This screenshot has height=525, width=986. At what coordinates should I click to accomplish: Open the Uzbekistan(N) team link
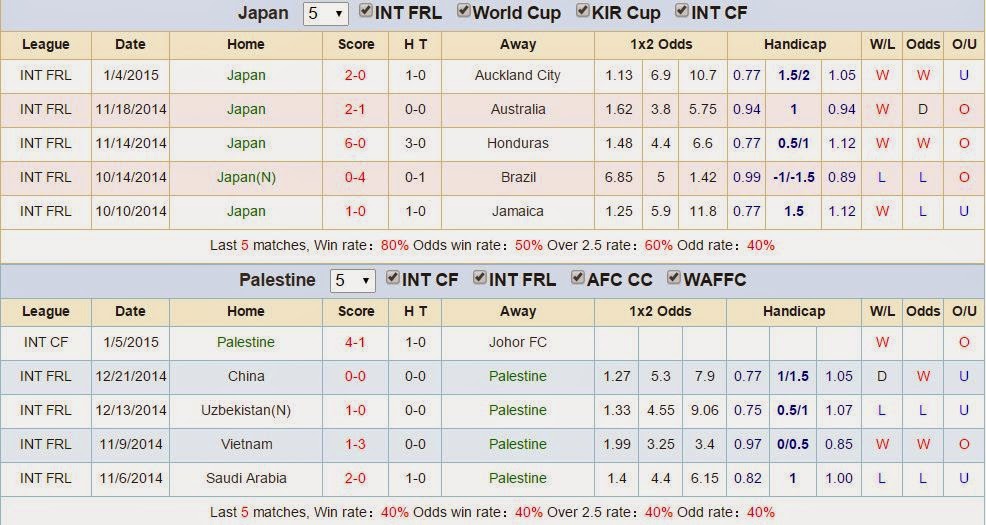(x=246, y=411)
